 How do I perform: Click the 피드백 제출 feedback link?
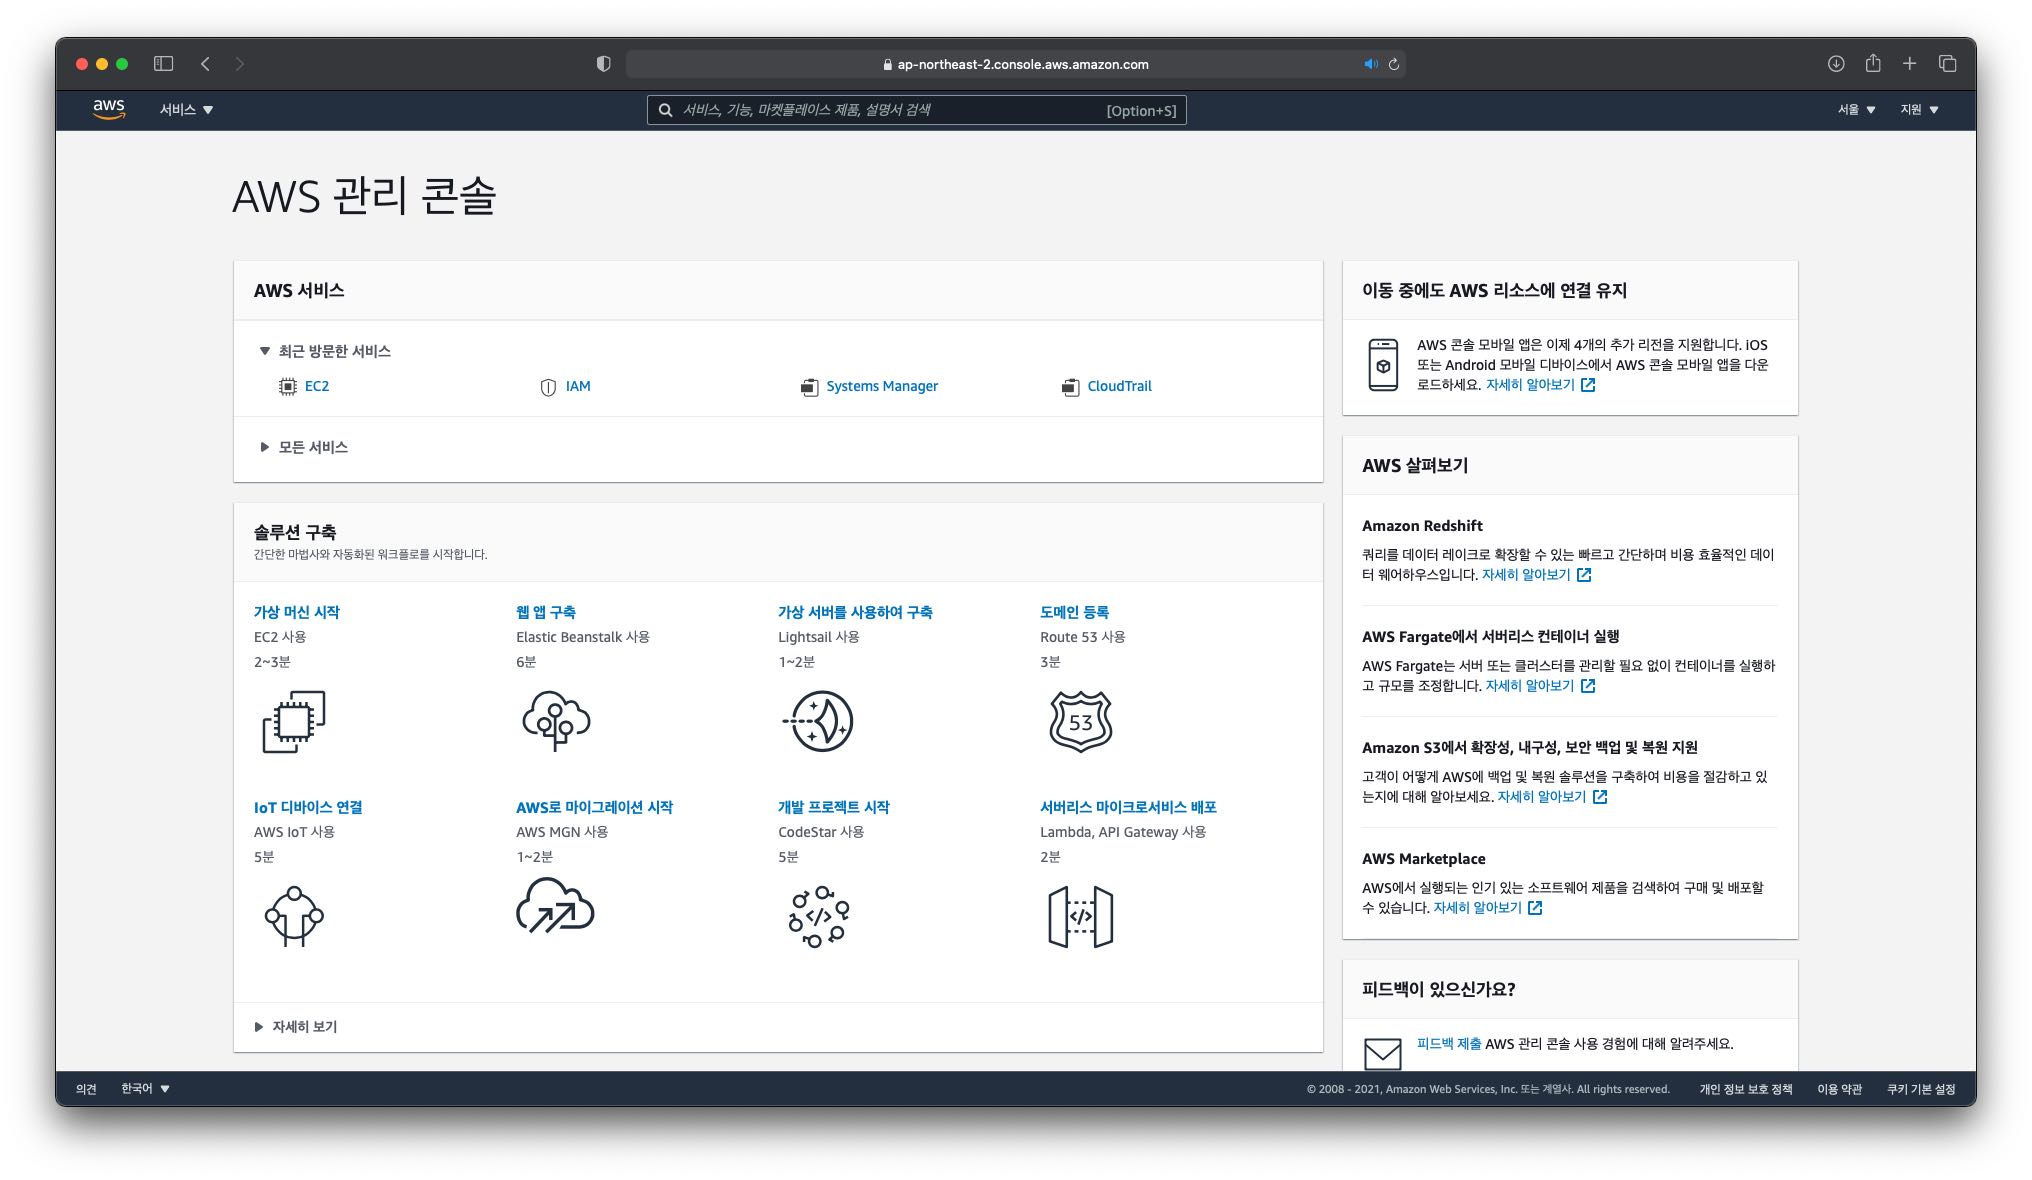coord(1448,1043)
